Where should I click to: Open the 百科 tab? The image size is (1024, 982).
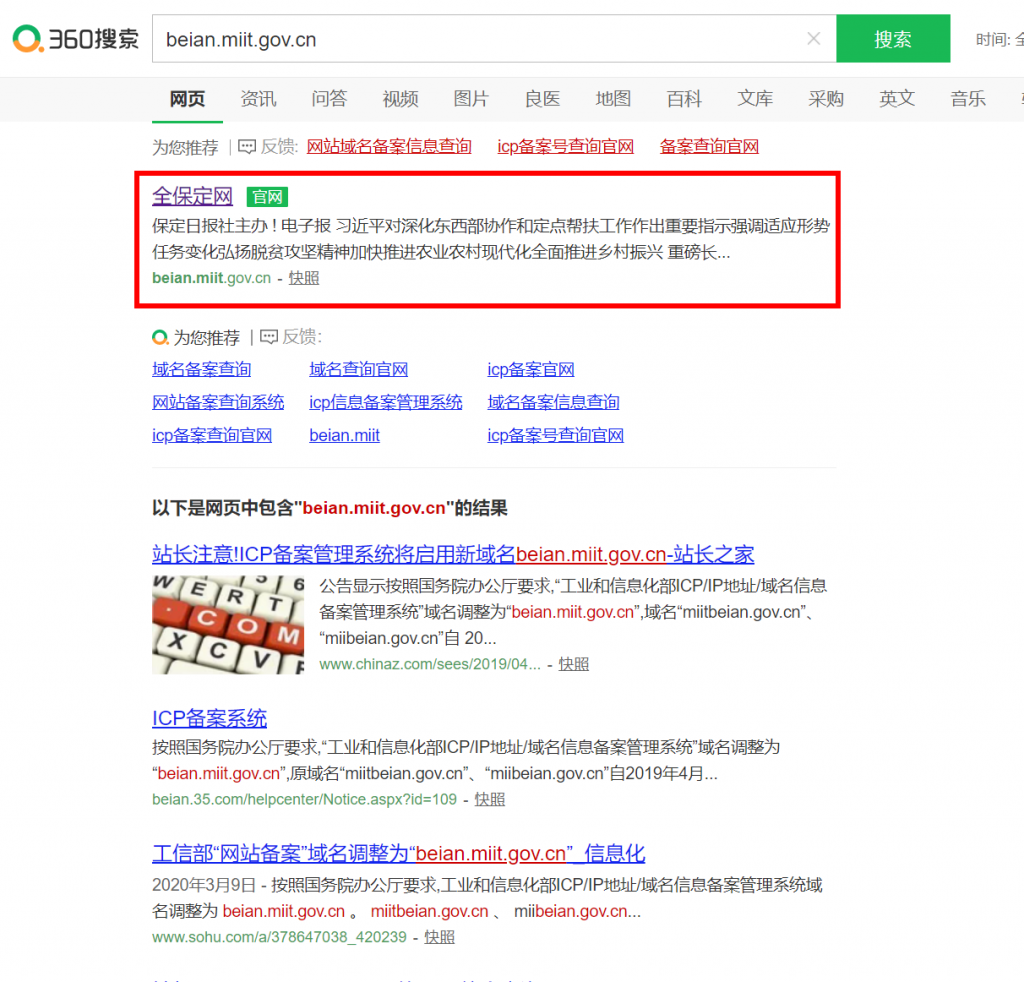pyautogui.click(x=684, y=99)
